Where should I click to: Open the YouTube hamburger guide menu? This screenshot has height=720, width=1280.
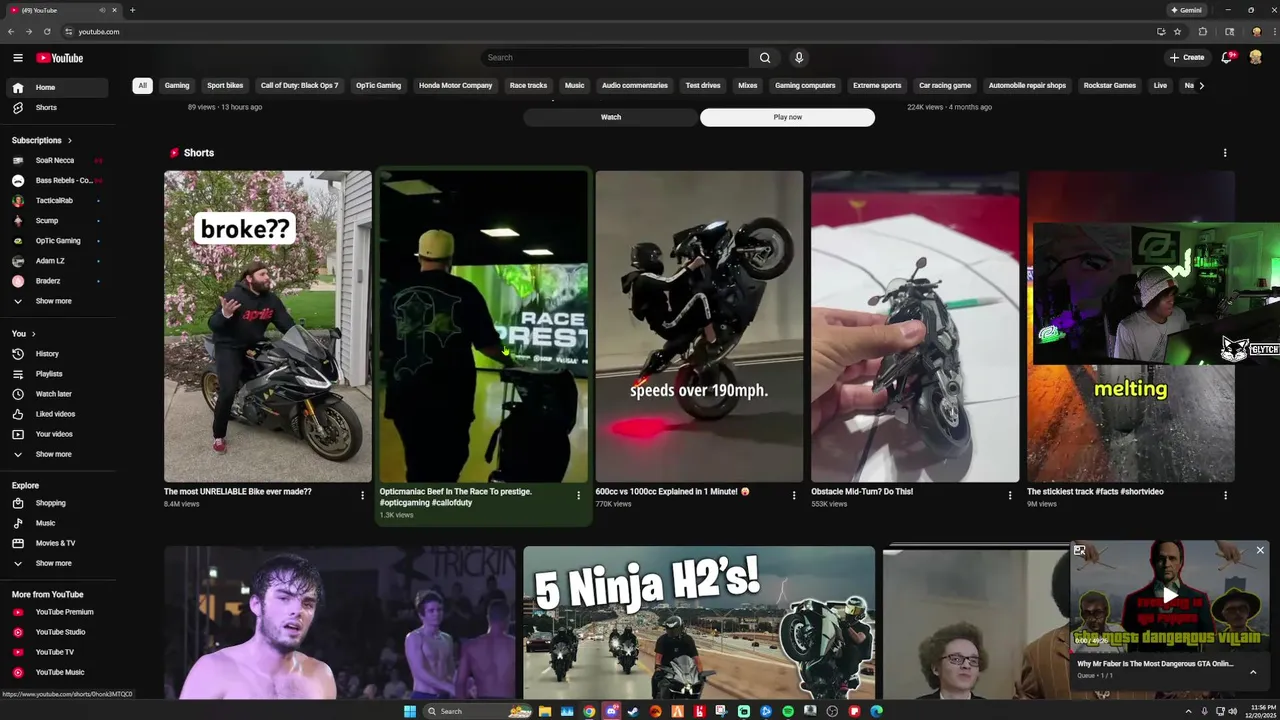point(17,58)
